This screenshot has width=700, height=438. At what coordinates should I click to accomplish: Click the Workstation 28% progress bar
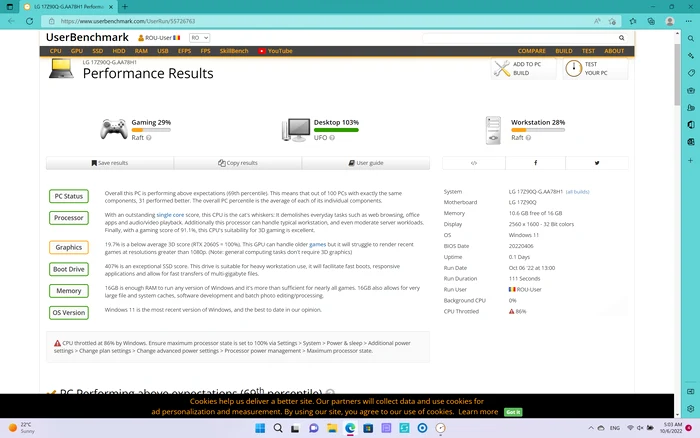[x=538, y=130]
